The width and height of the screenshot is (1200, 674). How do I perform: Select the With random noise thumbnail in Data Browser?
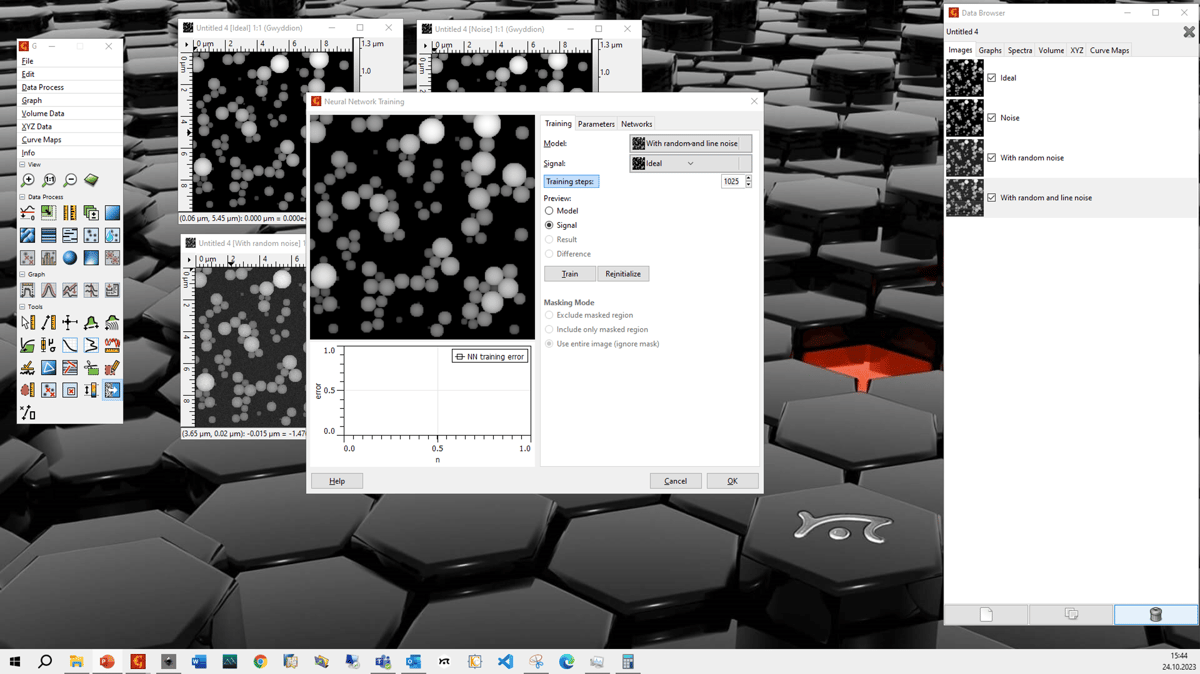965,158
